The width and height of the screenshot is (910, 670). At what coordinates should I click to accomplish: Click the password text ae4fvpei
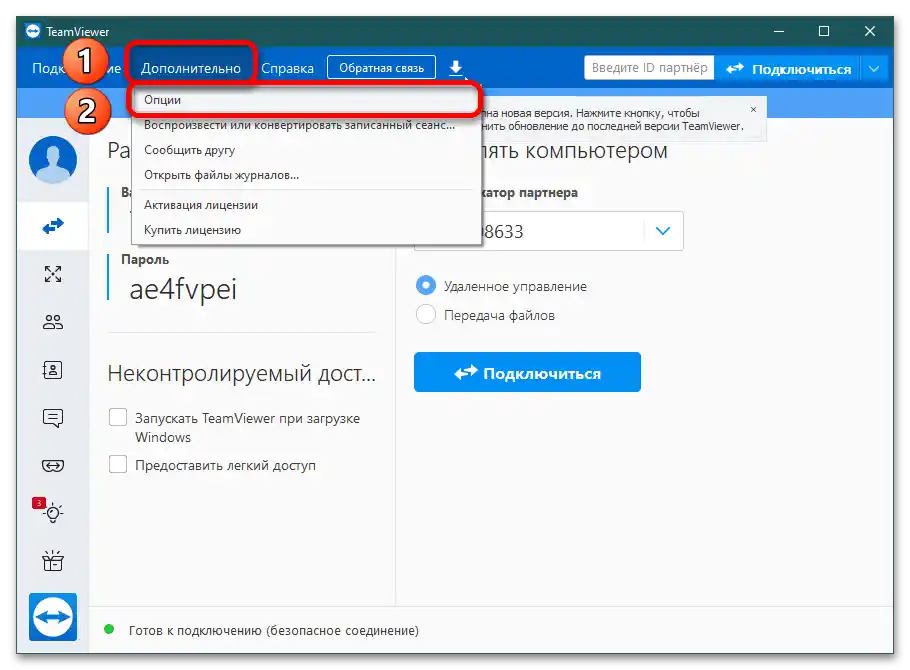[x=183, y=289]
